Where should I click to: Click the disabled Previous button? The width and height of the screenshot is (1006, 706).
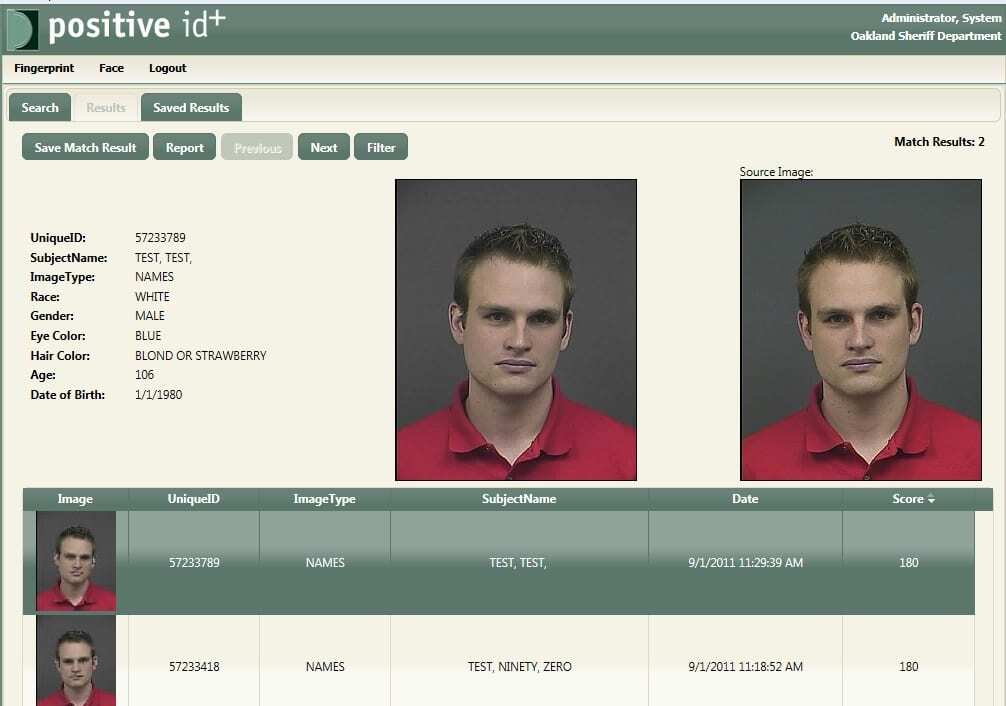(257, 147)
